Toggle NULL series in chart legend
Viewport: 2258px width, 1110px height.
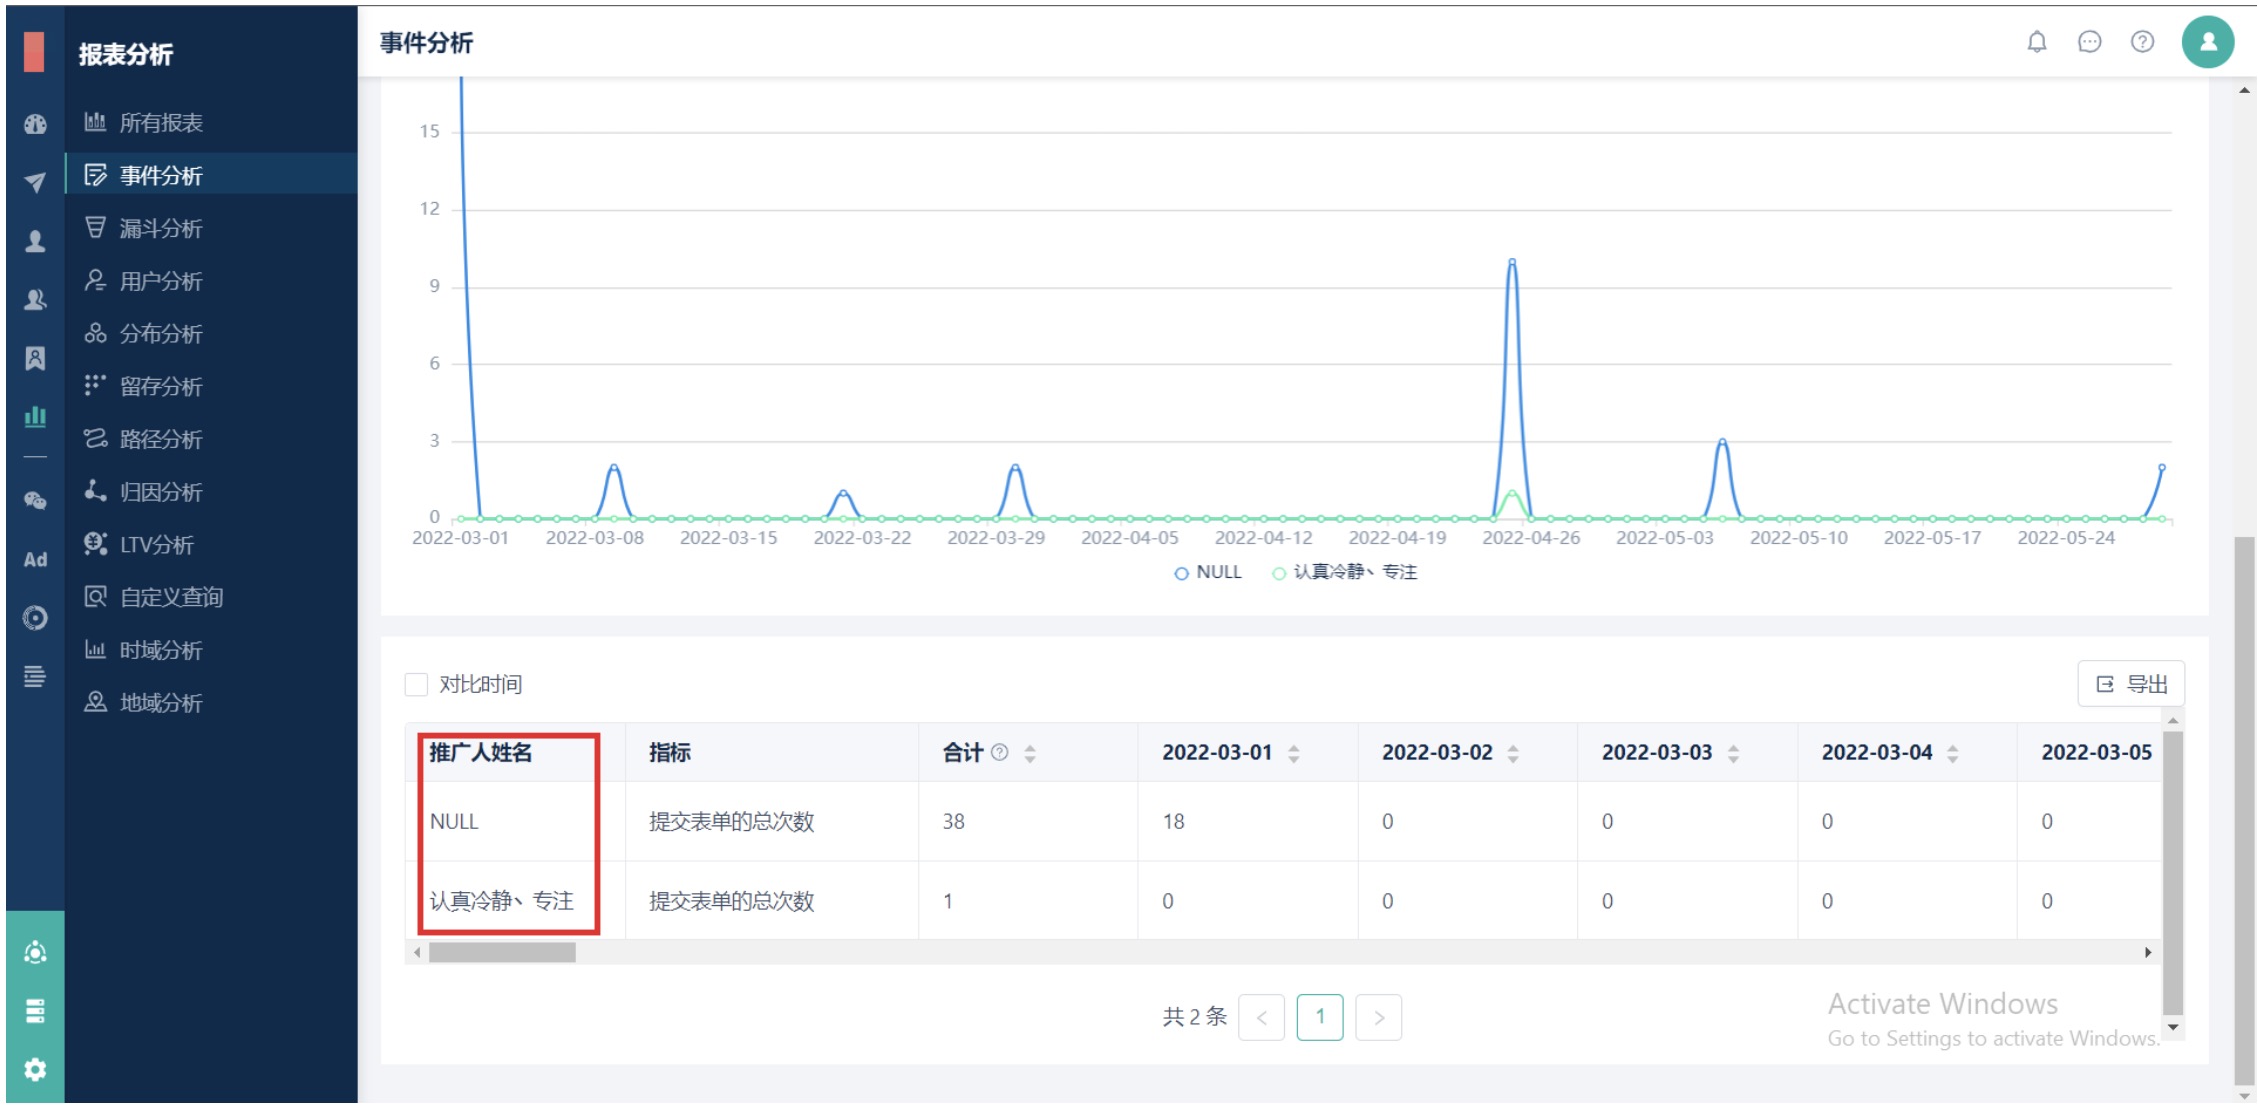tap(1207, 572)
